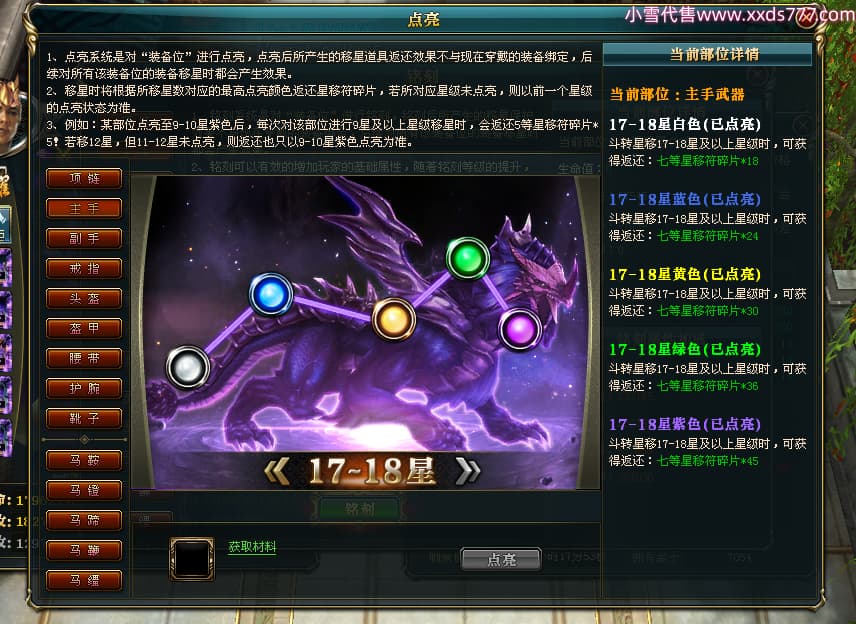Close the 点亮 window
The width and height of the screenshot is (856, 624).
(806, 17)
